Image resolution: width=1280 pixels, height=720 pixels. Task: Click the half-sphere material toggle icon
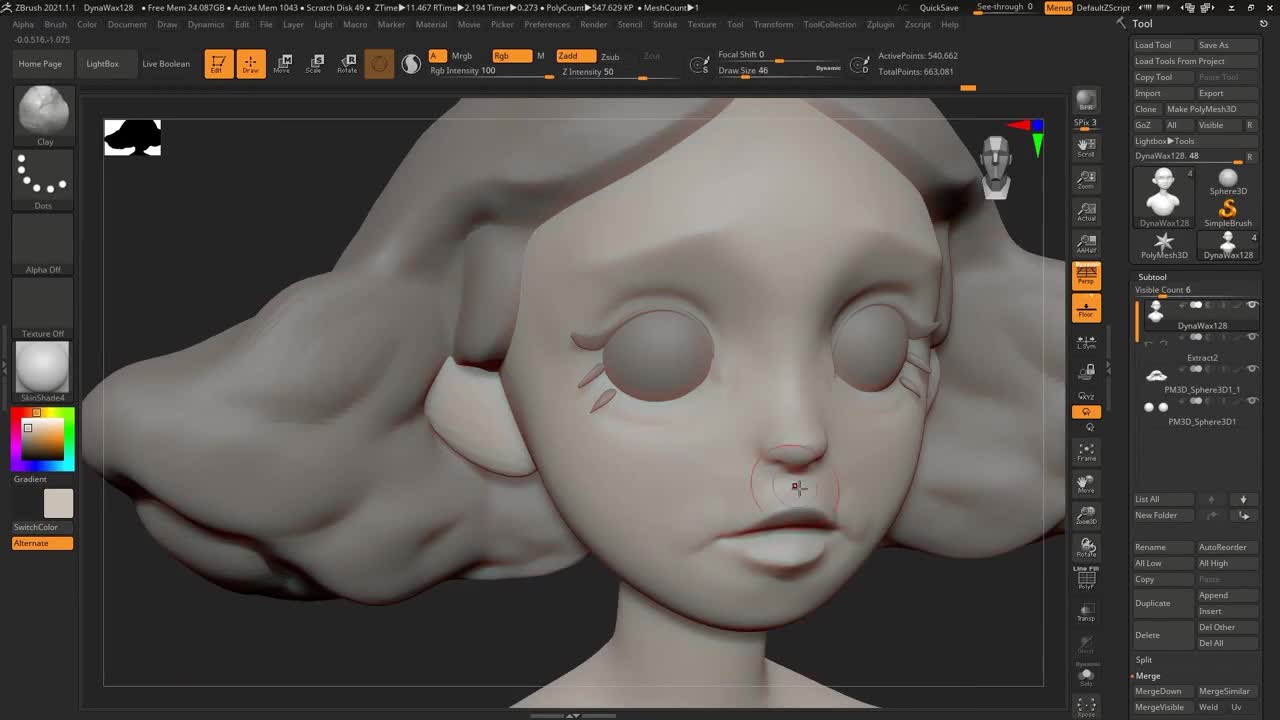pos(411,64)
